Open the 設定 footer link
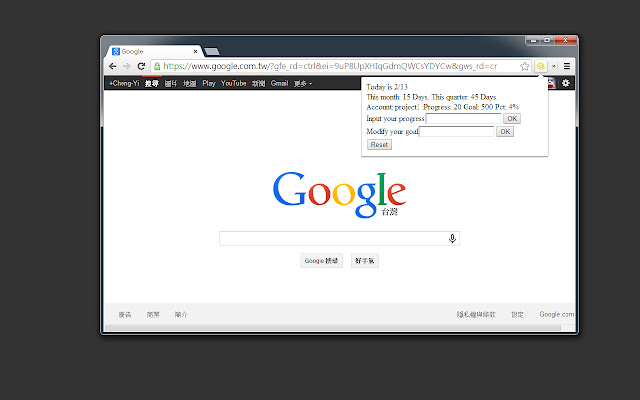The image size is (640, 400). [517, 314]
